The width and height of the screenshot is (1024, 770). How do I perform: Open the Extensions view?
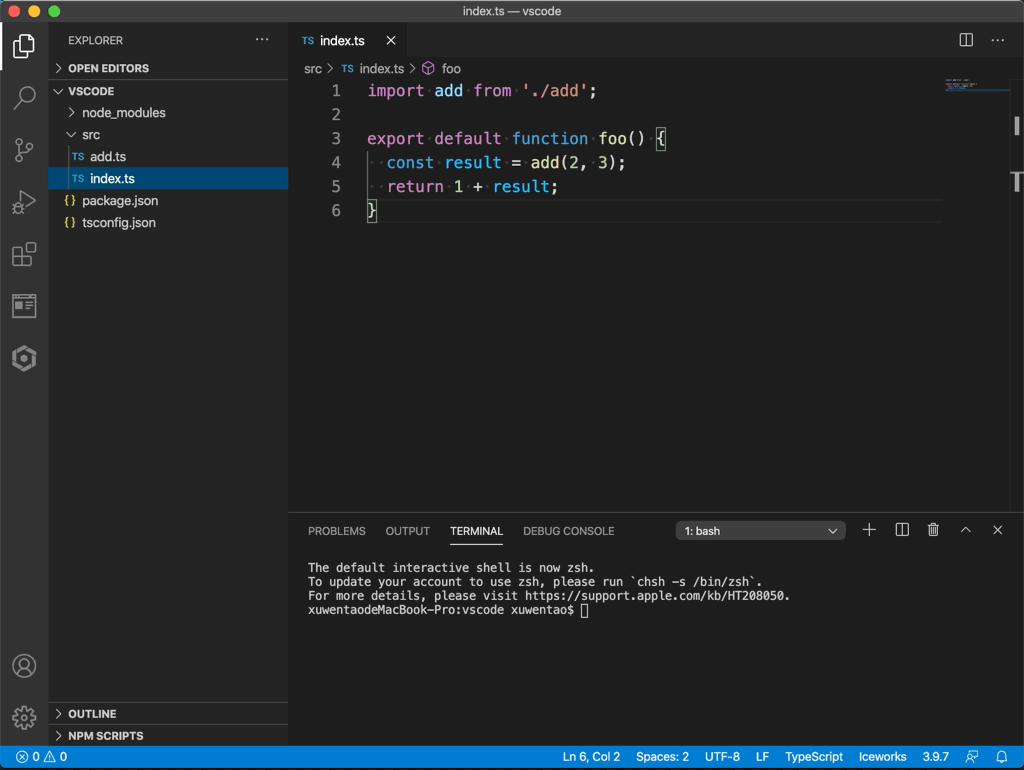tap(24, 255)
